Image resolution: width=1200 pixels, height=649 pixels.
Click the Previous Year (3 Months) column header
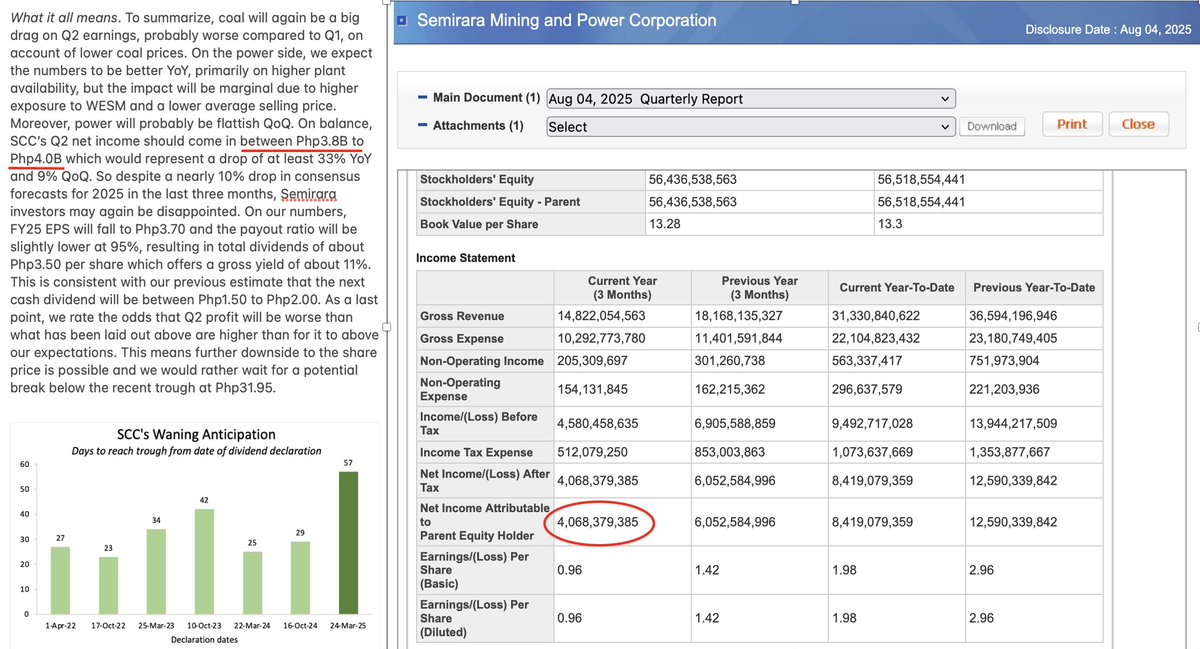759,288
